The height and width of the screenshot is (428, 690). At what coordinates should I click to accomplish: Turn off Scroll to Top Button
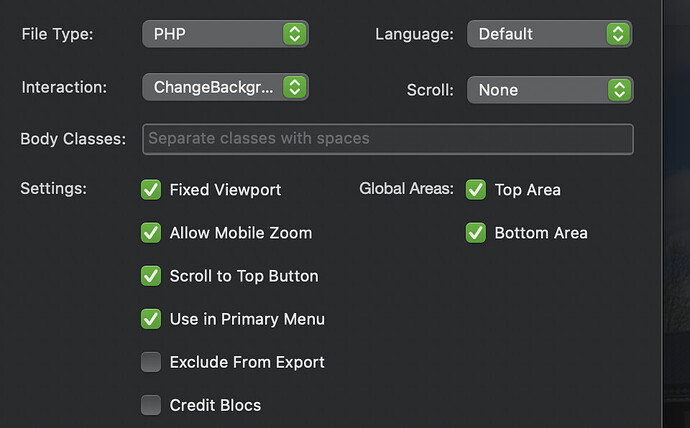point(151,276)
